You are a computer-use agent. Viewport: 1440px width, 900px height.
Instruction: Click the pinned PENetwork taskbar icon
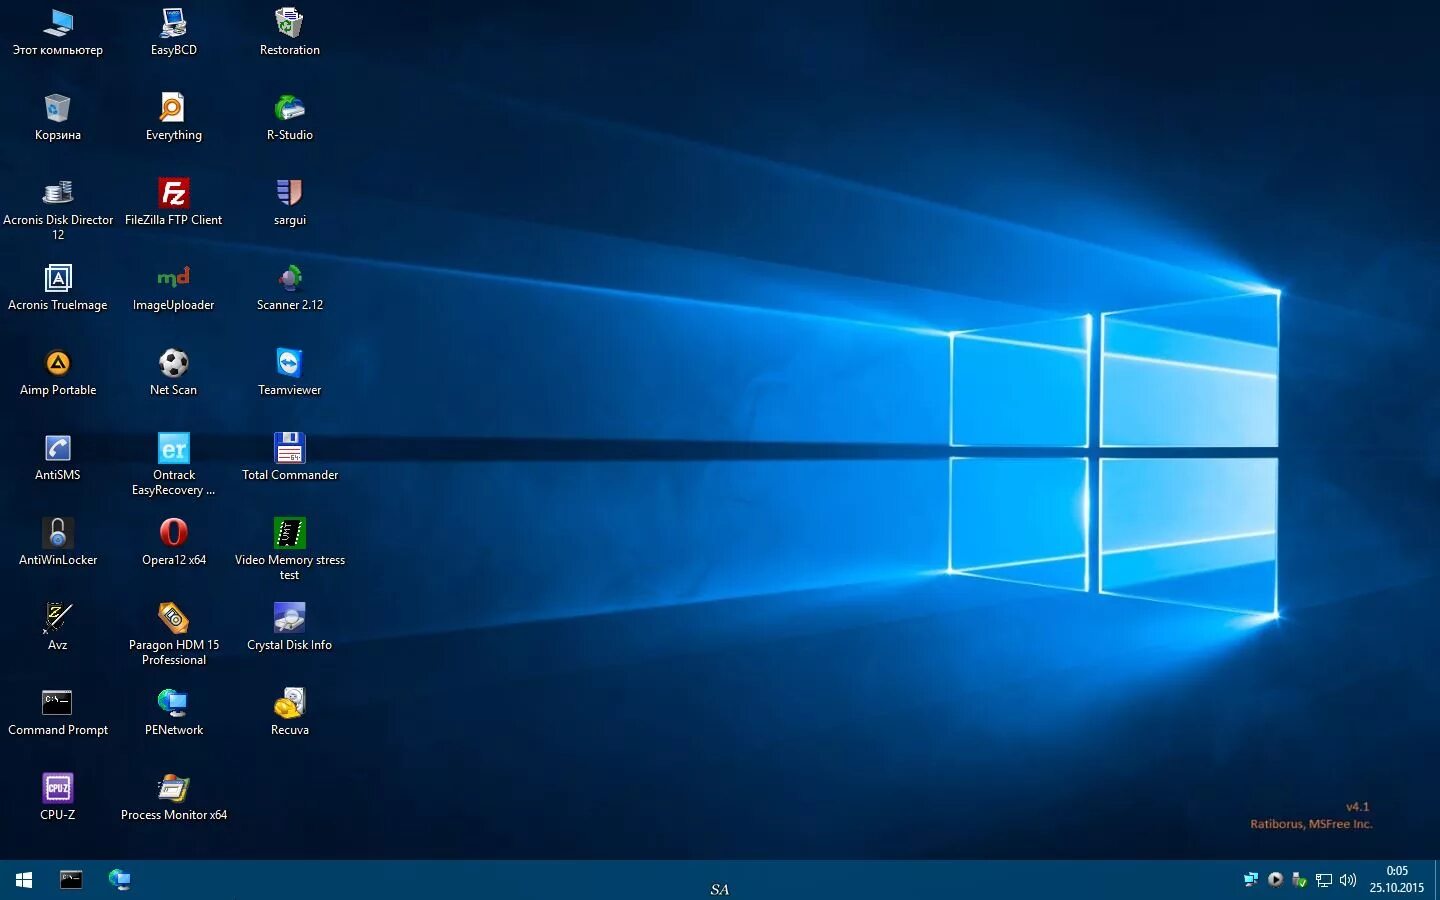coord(120,880)
